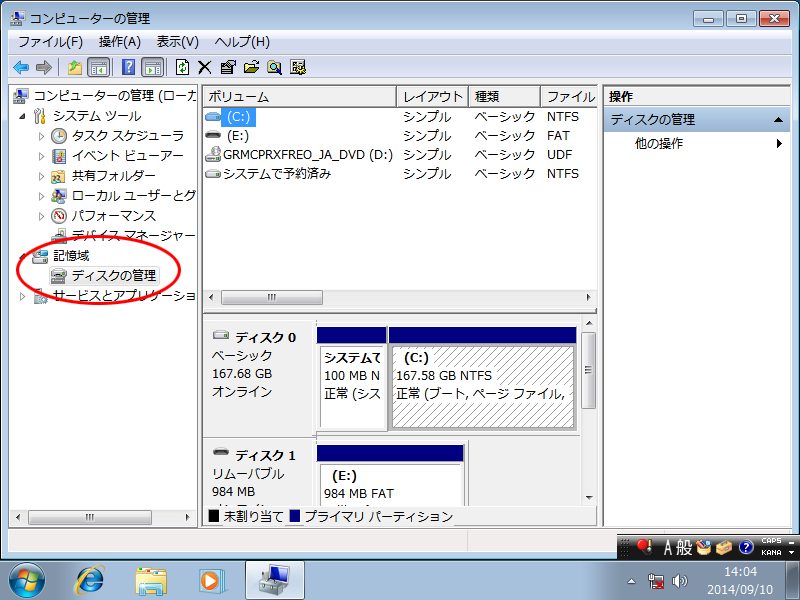Click the open folder toolbar icon
The image size is (800, 600).
pyautogui.click(x=251, y=67)
